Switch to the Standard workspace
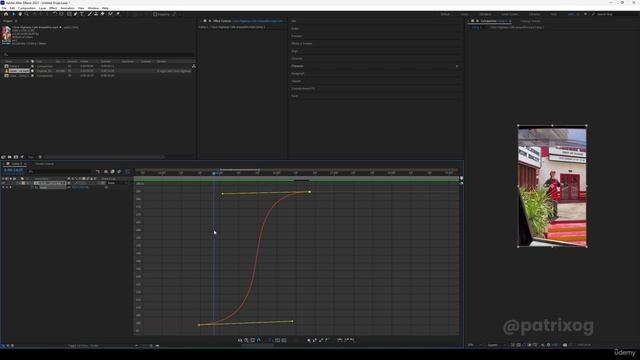640x360 pixels. pos(485,14)
